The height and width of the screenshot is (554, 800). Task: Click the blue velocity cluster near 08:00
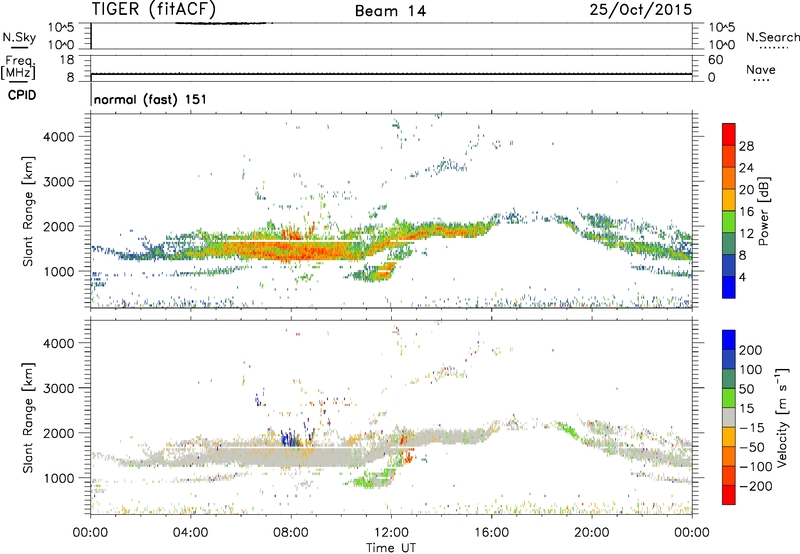[289, 438]
